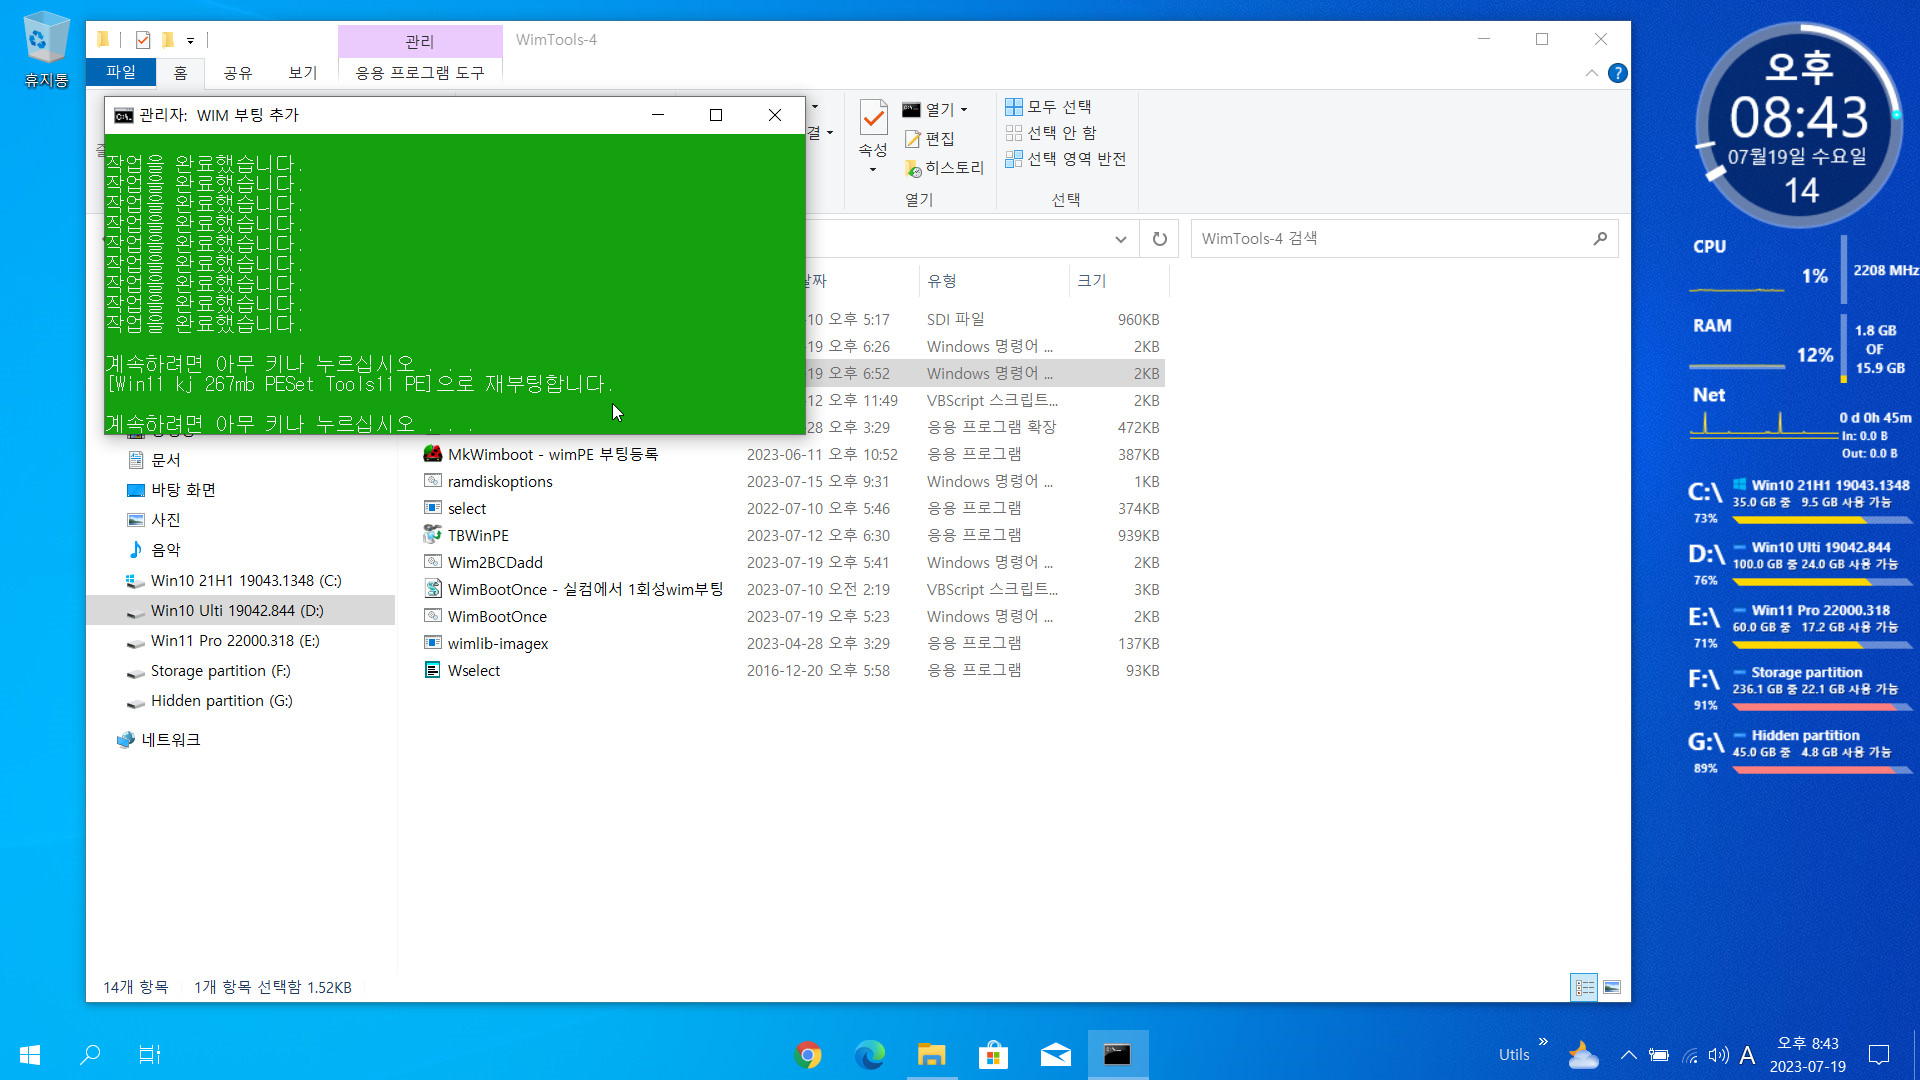Expand the Open (열기) dropdown arrow

point(964,110)
